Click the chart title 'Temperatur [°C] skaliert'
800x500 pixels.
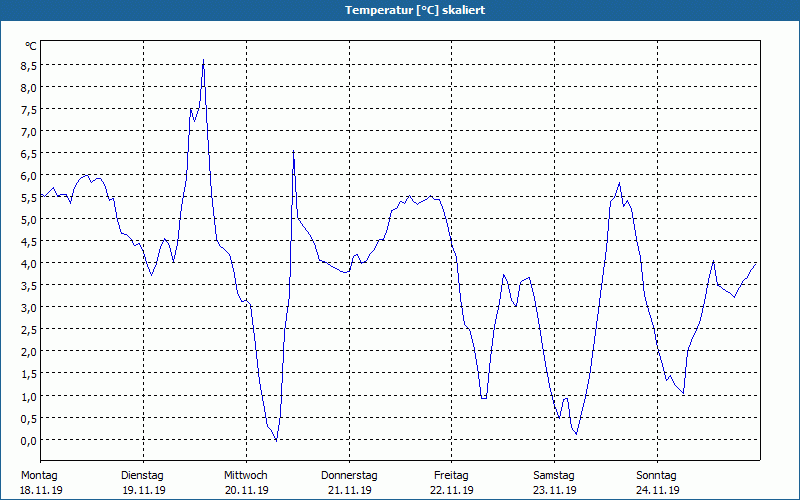point(415,10)
